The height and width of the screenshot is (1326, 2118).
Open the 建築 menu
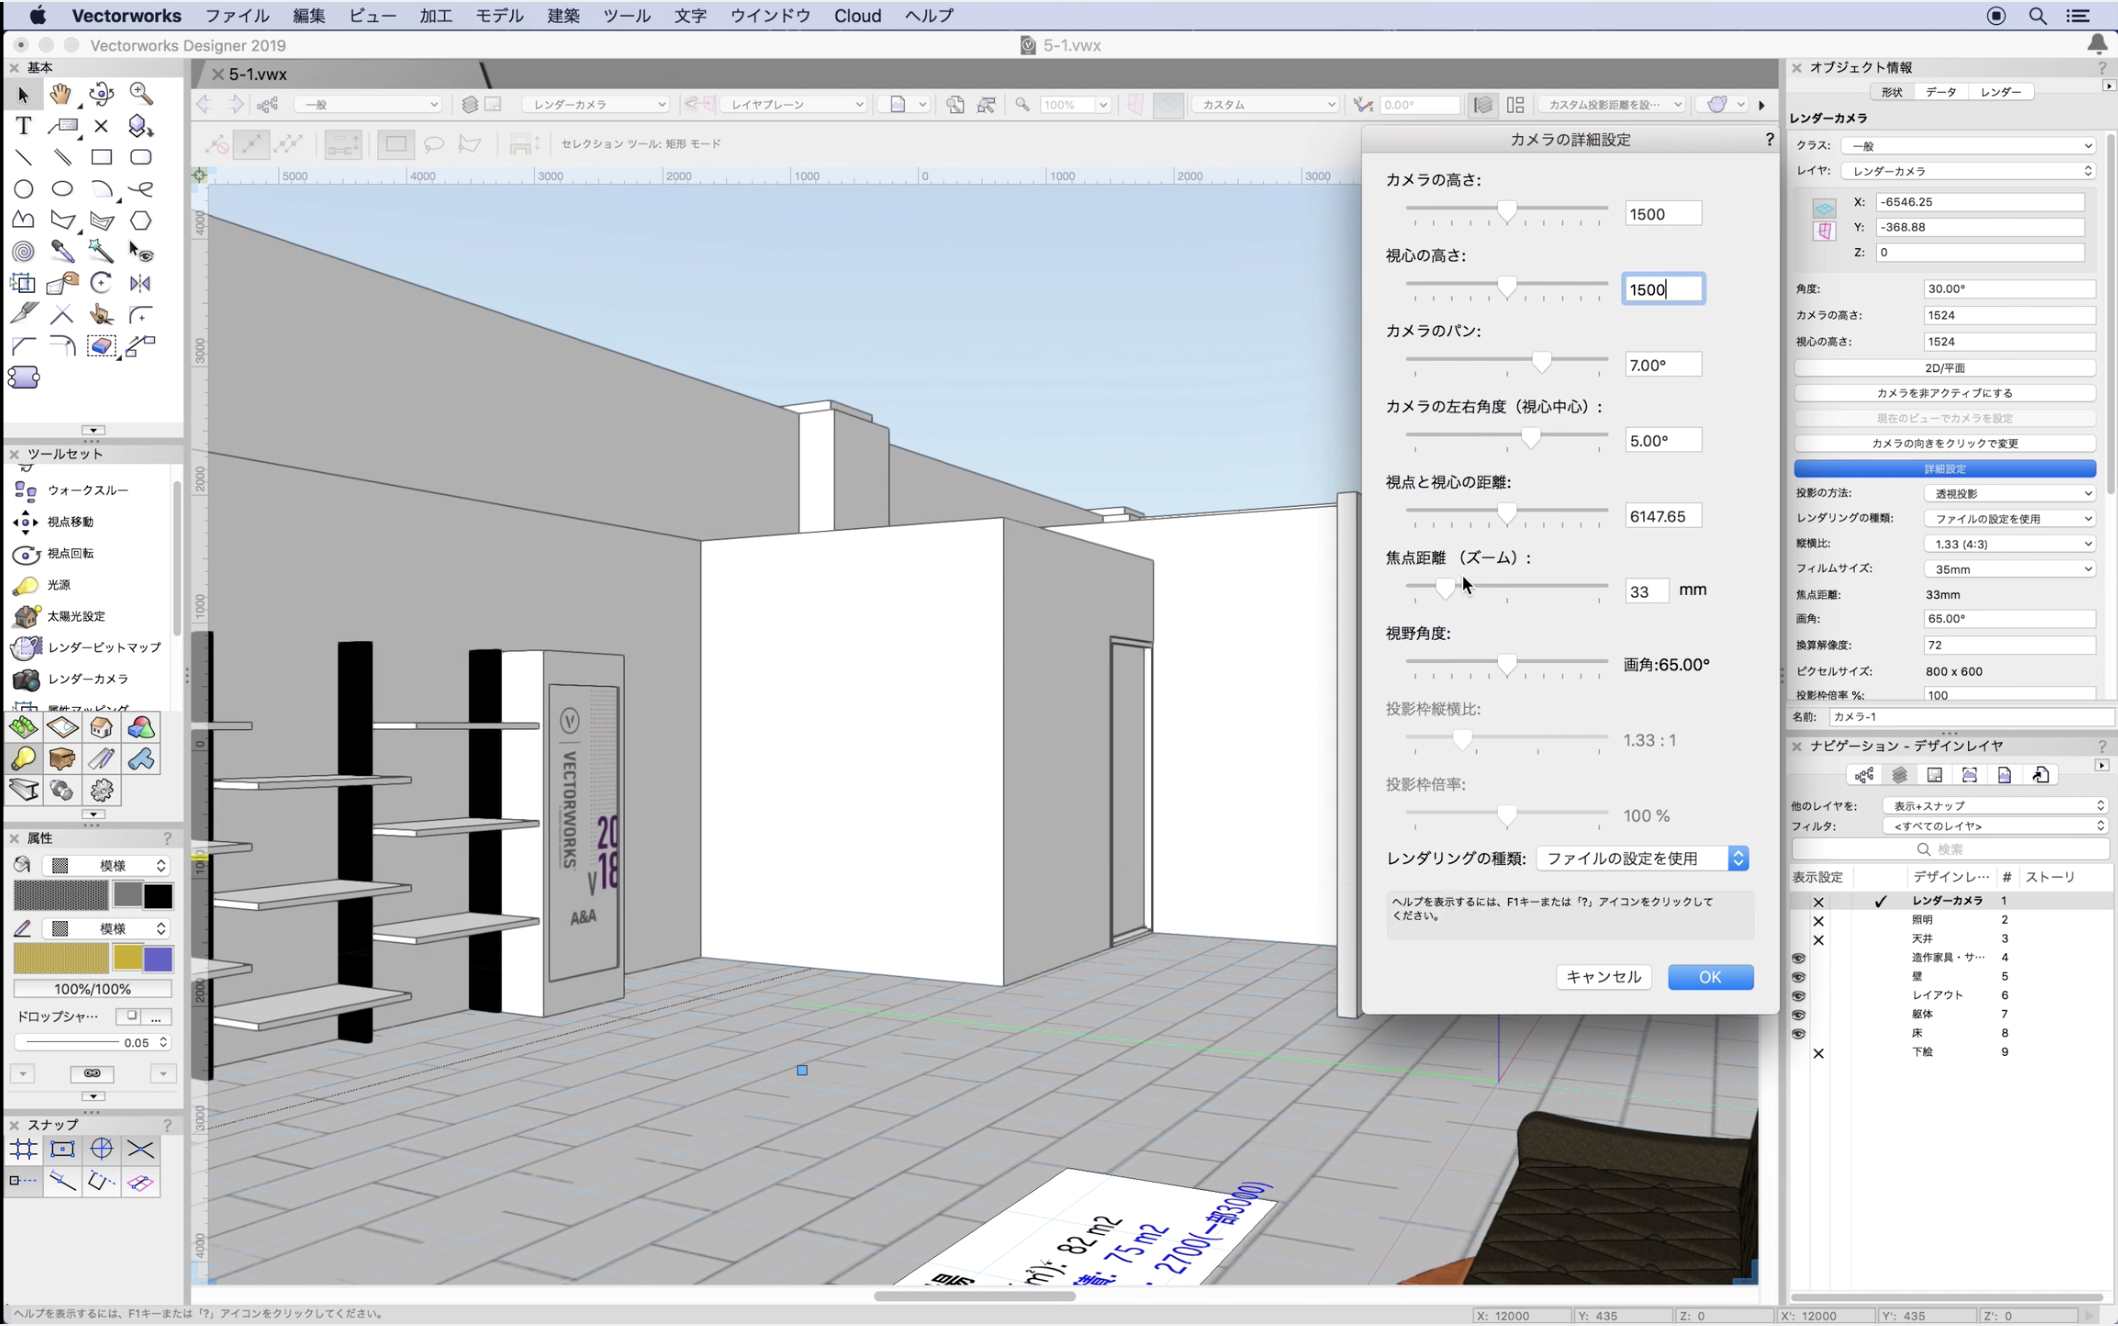[x=563, y=16]
